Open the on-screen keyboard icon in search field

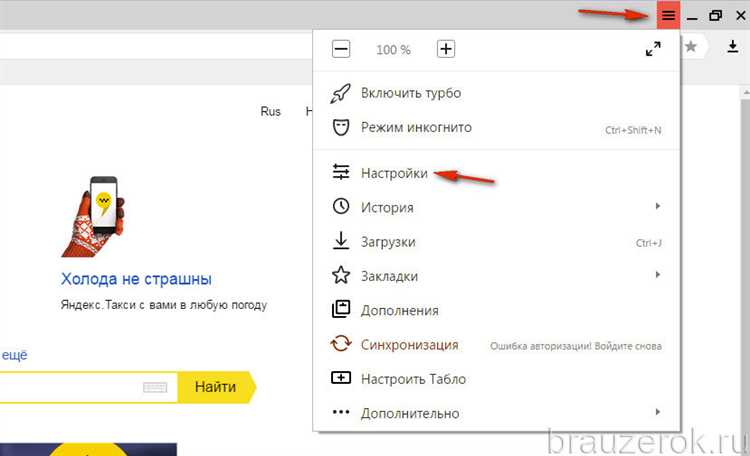(x=155, y=387)
